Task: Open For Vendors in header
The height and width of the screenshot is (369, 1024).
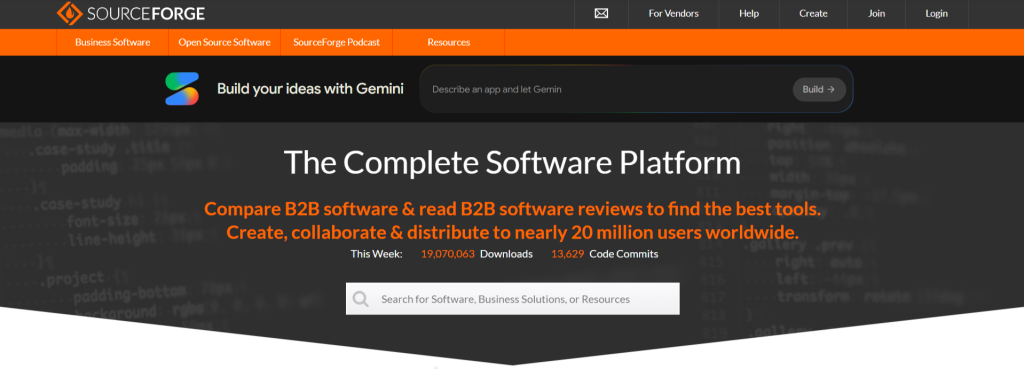Action: click(x=673, y=14)
